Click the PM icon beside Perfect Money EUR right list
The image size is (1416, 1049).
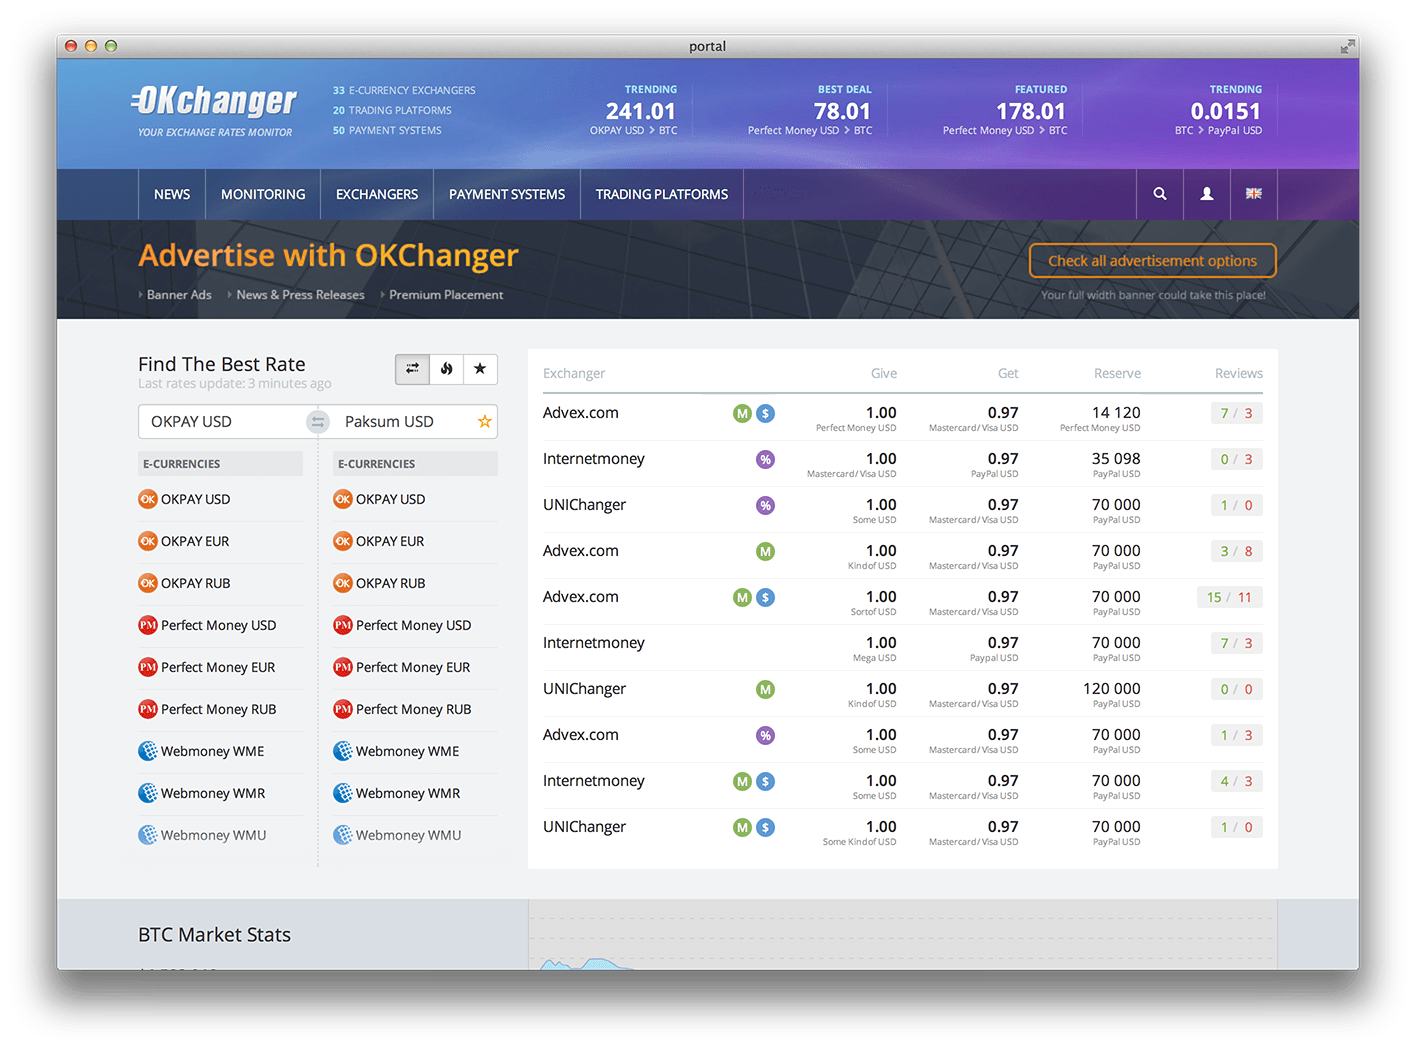(x=343, y=667)
